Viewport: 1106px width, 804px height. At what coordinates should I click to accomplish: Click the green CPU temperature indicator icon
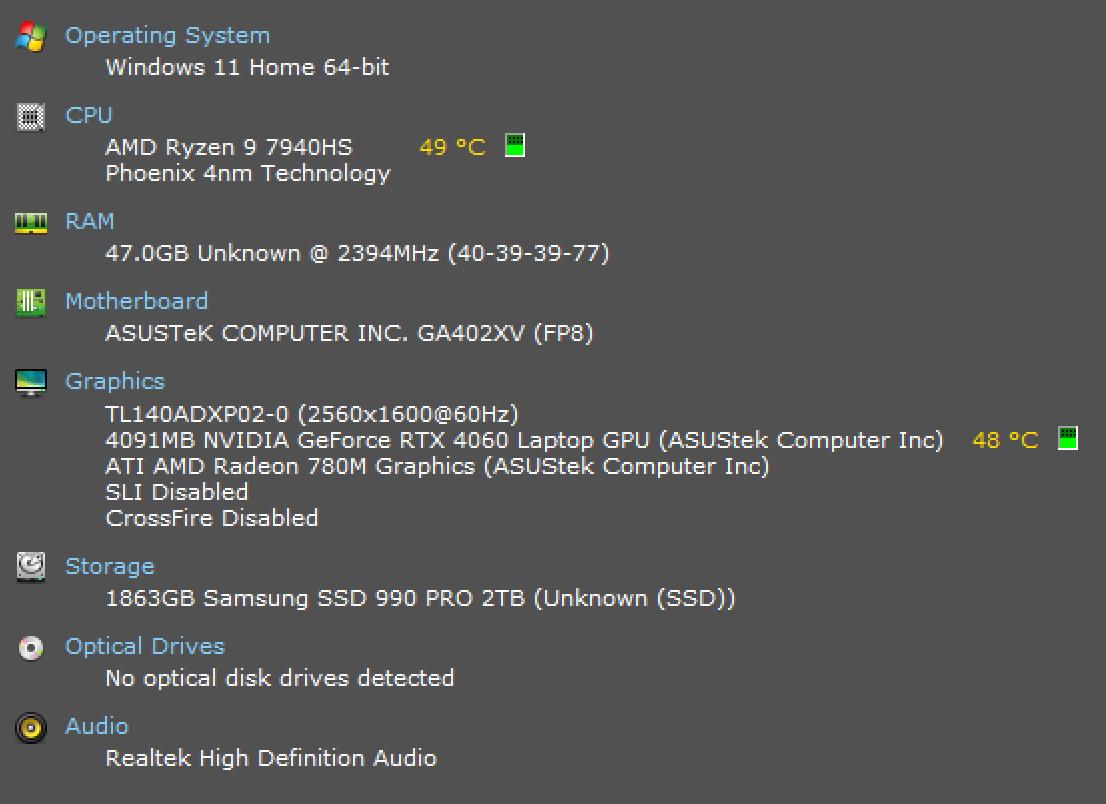click(515, 146)
